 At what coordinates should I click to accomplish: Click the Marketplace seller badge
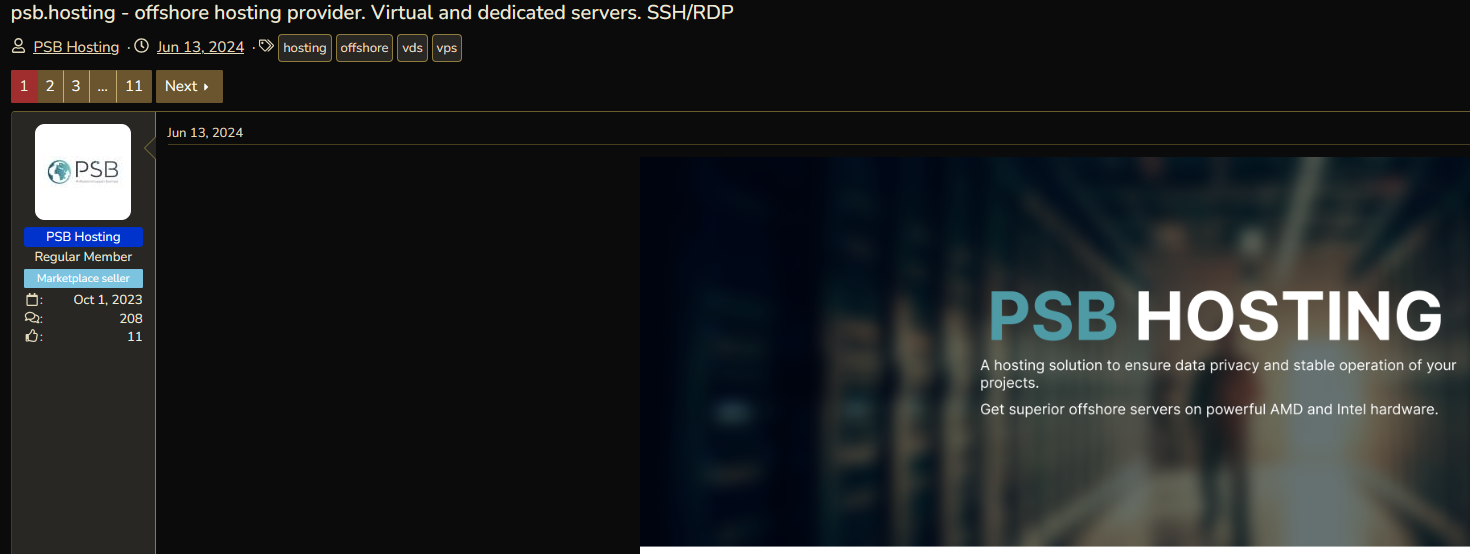[83, 278]
